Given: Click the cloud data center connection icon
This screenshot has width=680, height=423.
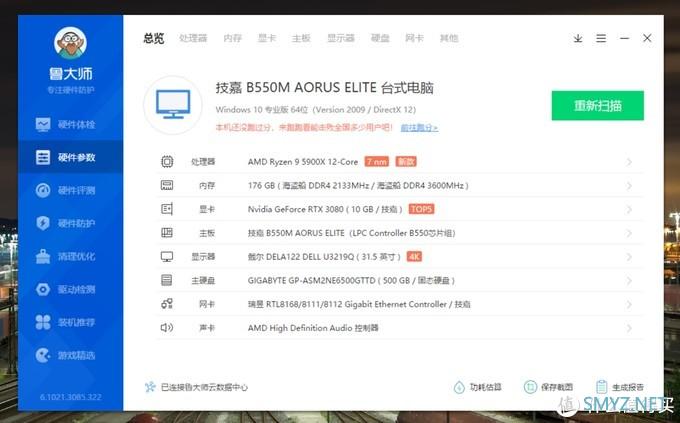Looking at the screenshot, I should pyautogui.click(x=150, y=387).
